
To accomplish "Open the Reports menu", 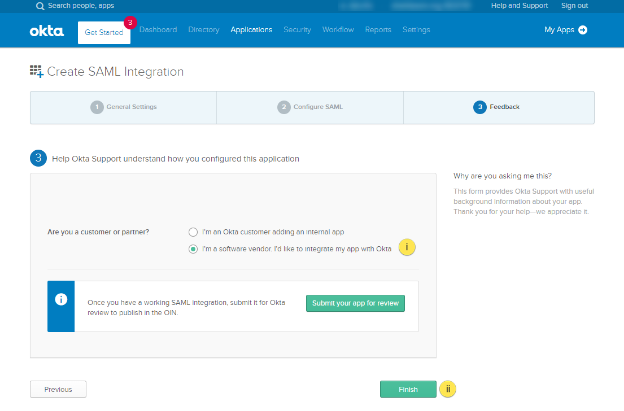I will tap(378, 29).
